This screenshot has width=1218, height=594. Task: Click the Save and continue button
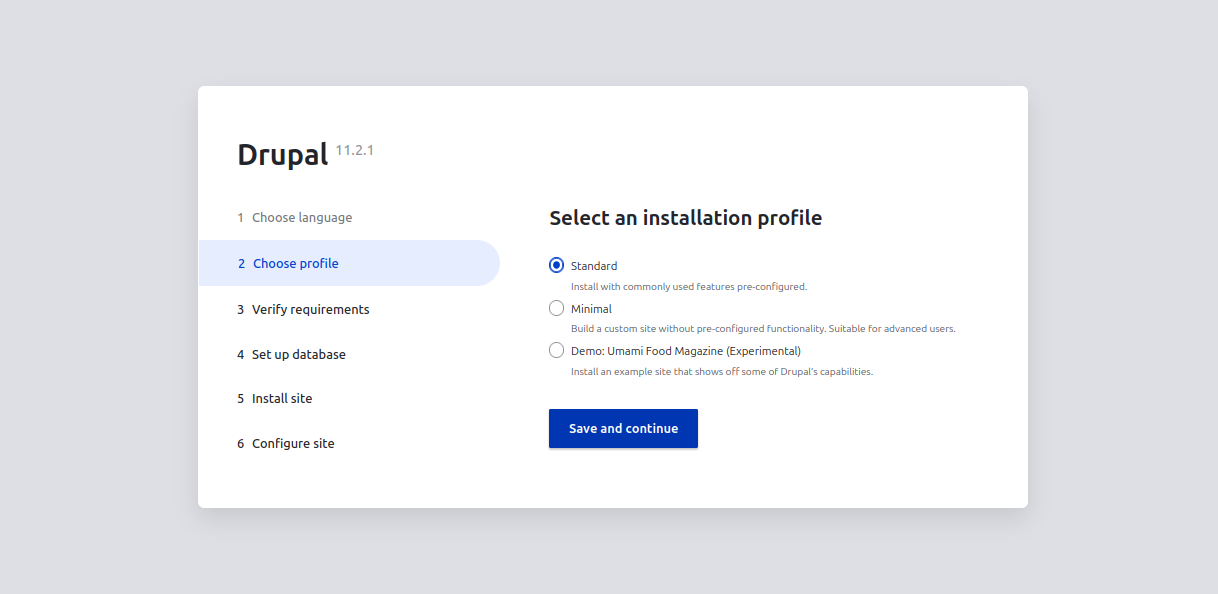[623, 428]
